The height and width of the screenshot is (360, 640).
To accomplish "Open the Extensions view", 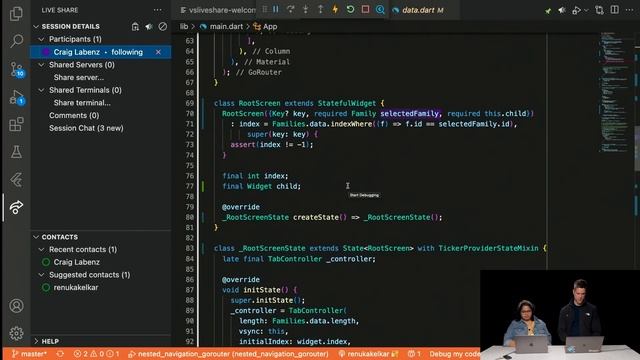I will click(16, 124).
